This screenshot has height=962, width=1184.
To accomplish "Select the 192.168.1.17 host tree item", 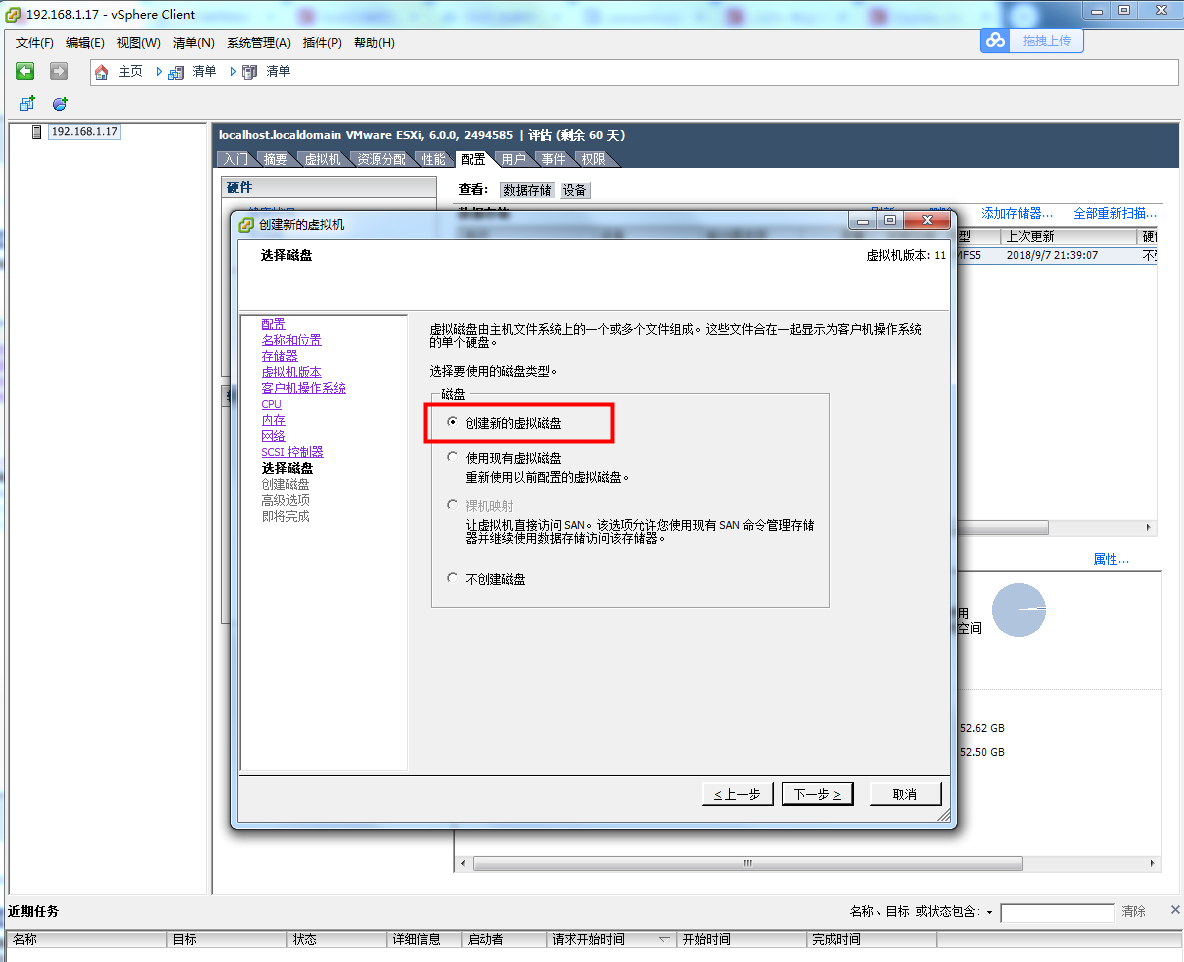I will [x=85, y=131].
